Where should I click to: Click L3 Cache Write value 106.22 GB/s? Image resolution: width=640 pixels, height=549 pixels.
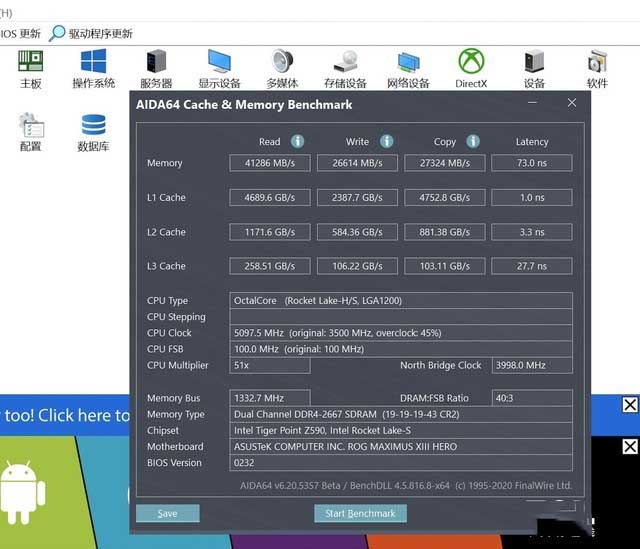coord(357,266)
